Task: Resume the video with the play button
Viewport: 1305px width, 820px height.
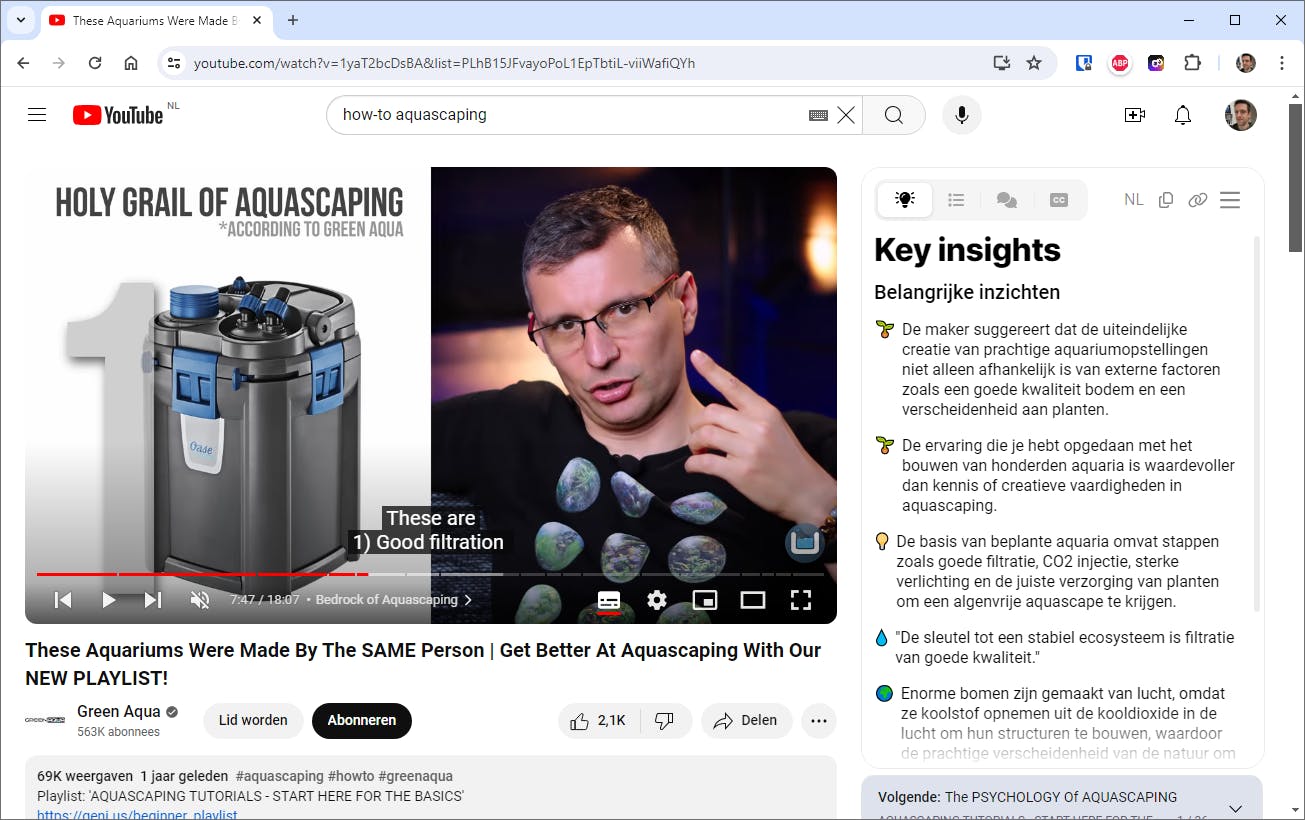Action: [x=109, y=600]
